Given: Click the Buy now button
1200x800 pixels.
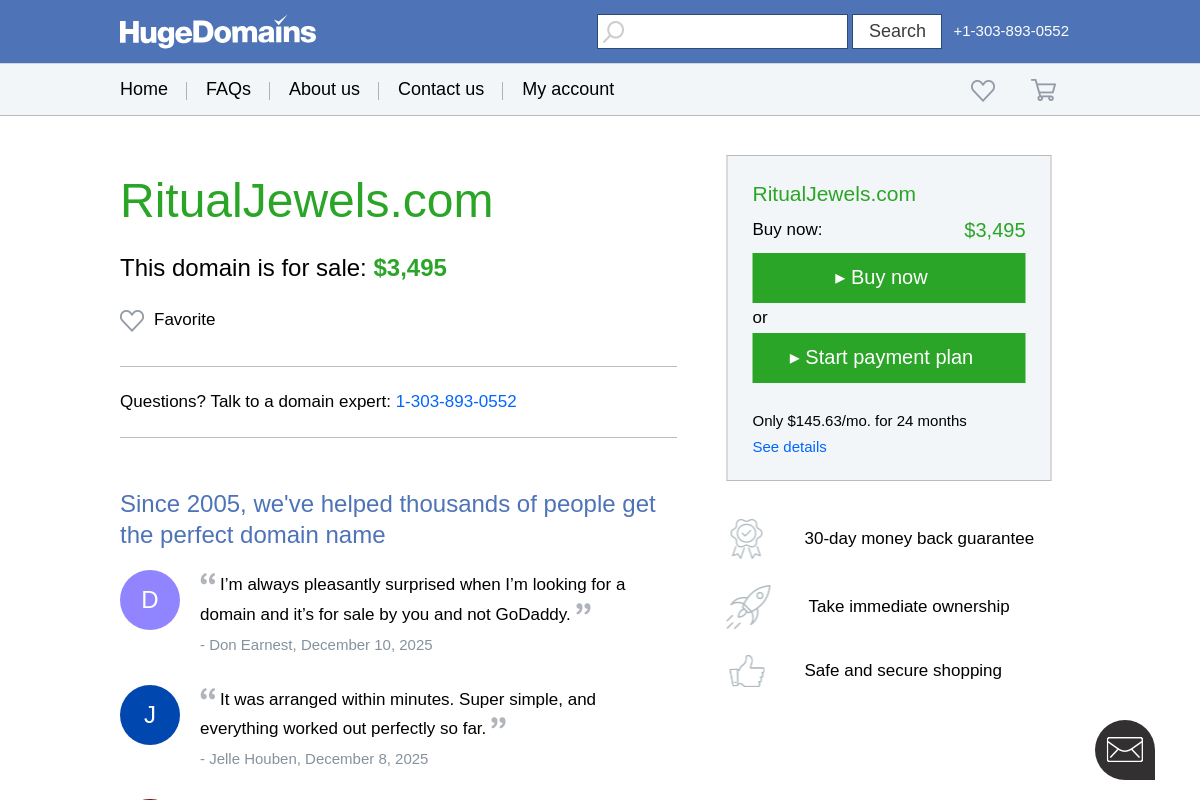Looking at the screenshot, I should (888, 278).
